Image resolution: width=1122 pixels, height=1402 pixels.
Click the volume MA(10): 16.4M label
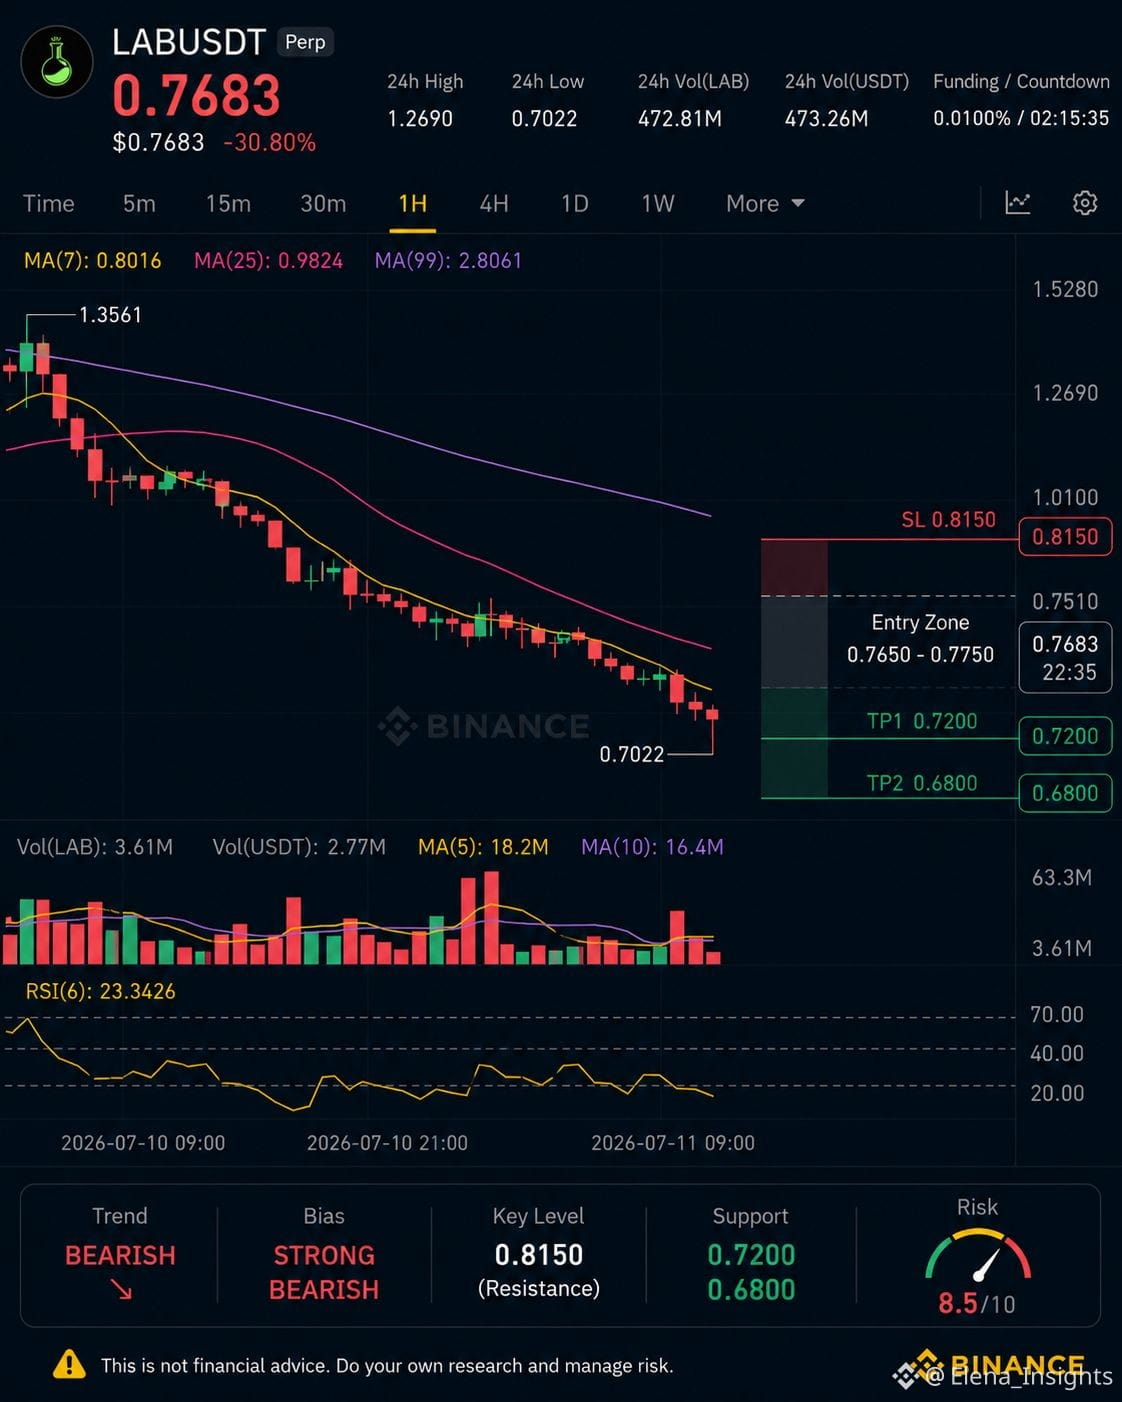pos(652,847)
